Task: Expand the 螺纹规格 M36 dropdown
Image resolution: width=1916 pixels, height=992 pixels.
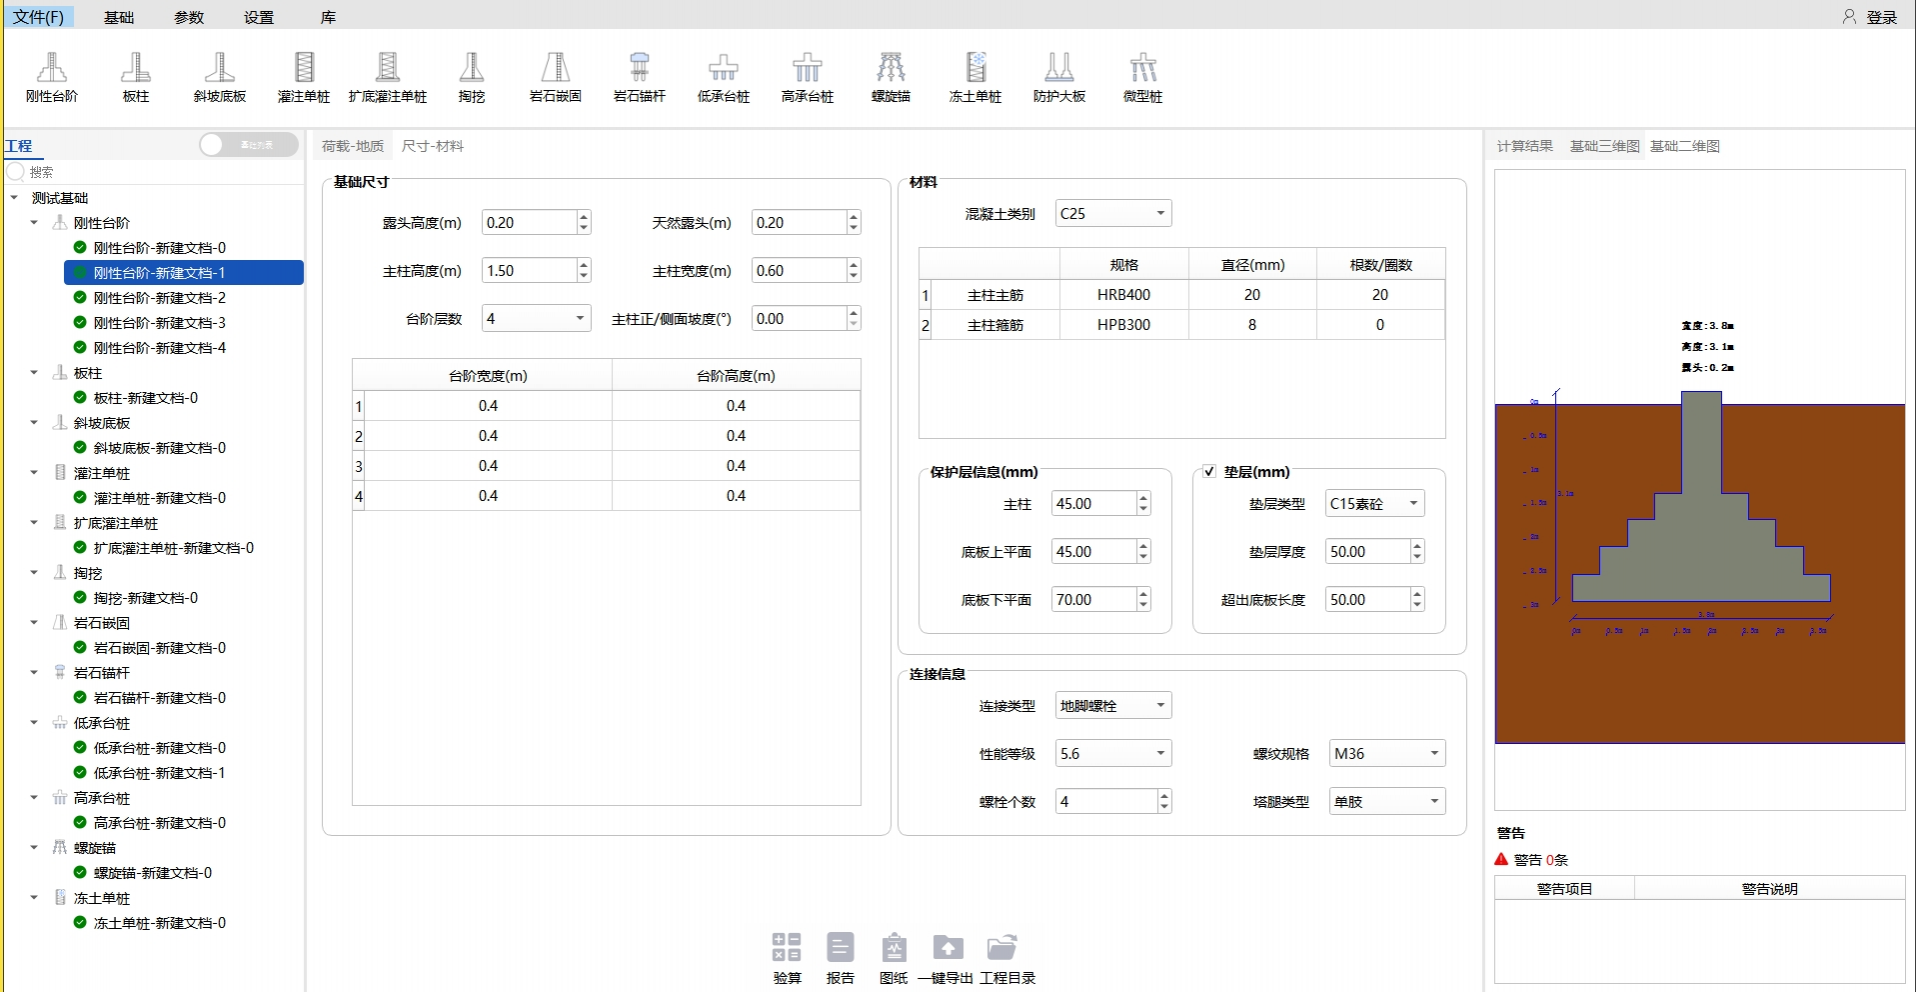Action: pyautogui.click(x=1386, y=754)
